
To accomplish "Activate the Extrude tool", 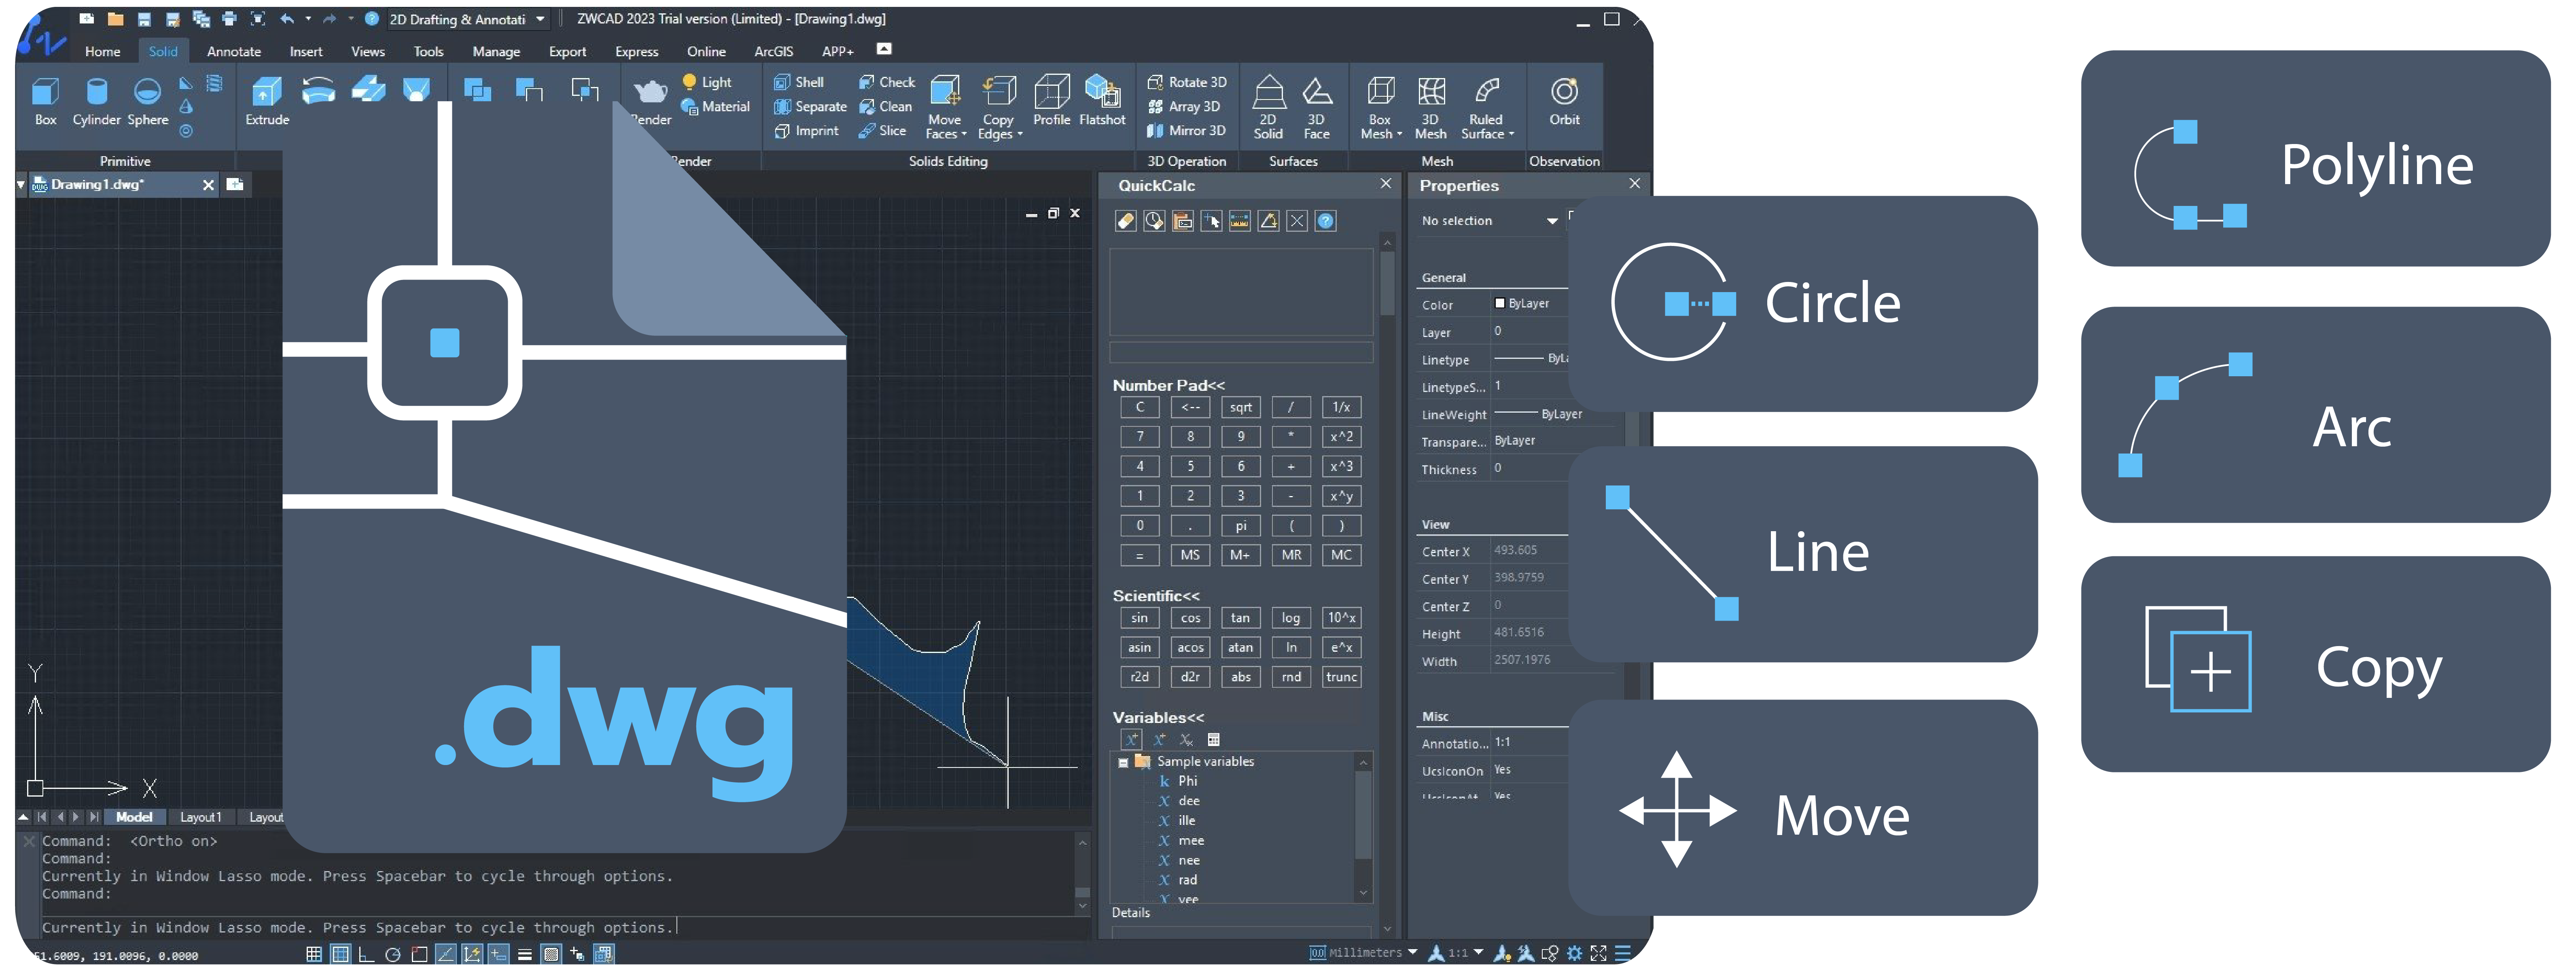I will (267, 101).
